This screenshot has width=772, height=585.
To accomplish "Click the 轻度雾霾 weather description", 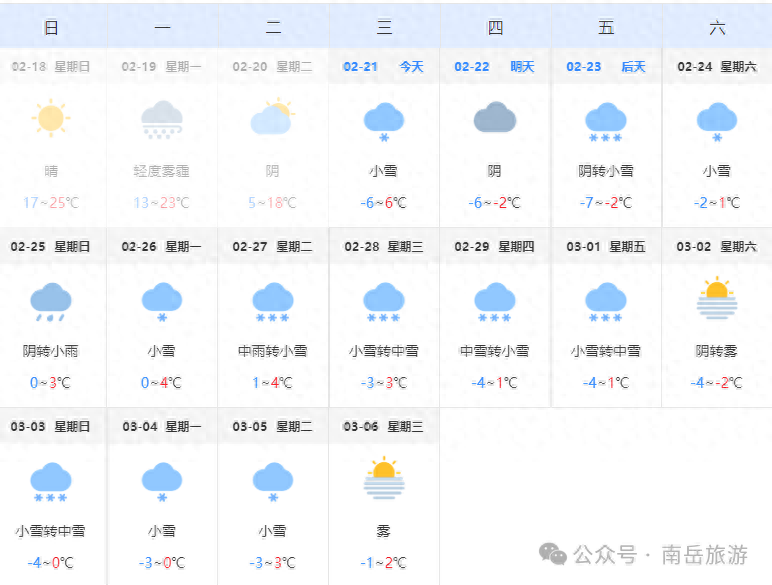I will [x=161, y=171].
